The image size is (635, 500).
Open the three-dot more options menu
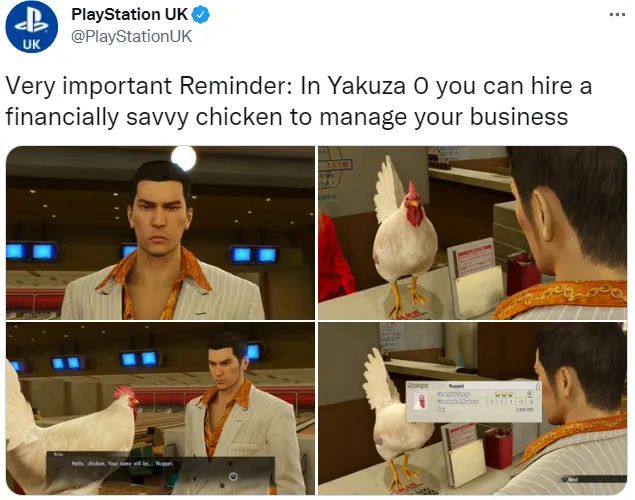(617, 15)
